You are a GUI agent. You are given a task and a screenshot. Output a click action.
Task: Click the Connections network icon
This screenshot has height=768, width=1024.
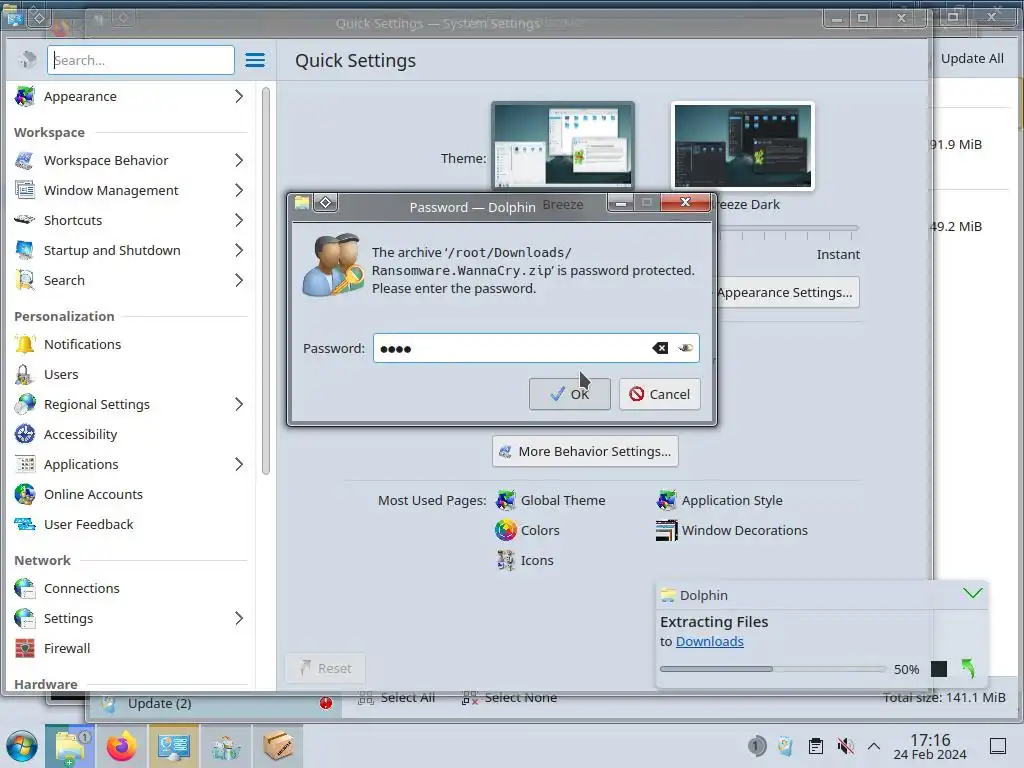(25, 588)
